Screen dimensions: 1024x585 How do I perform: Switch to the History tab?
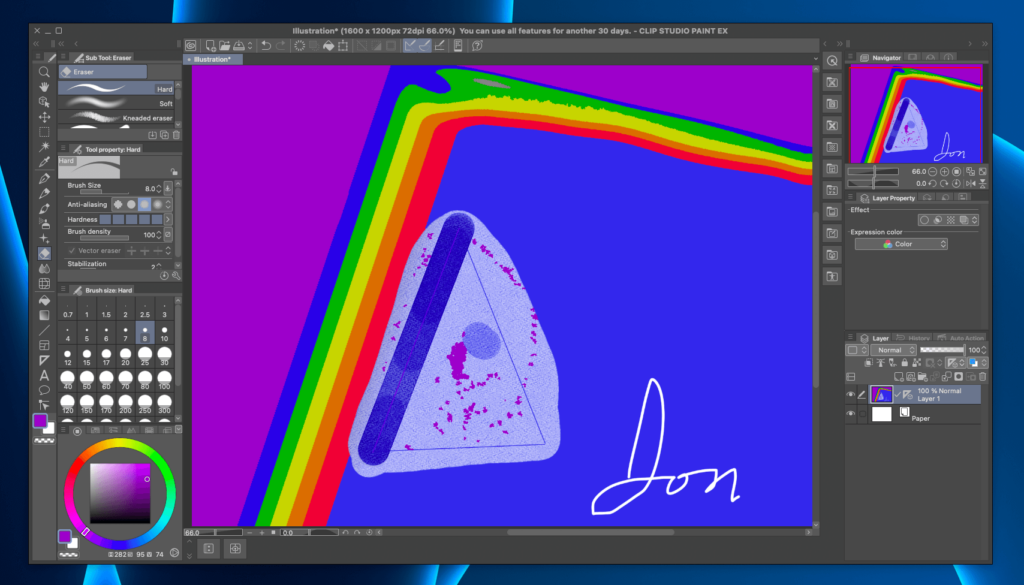point(914,338)
